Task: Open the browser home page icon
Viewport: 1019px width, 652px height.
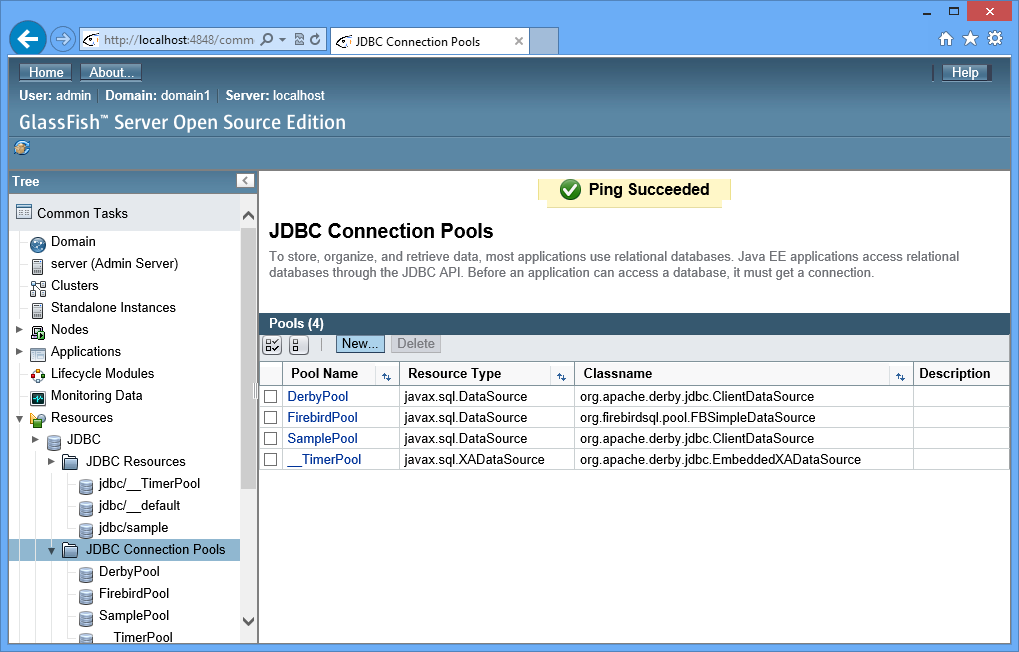Action: [x=946, y=39]
